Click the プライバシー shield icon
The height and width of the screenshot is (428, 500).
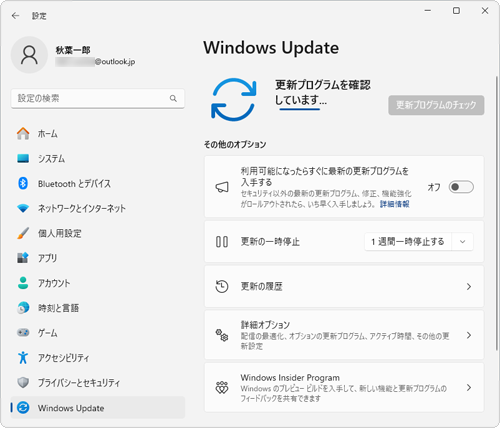click(x=23, y=382)
